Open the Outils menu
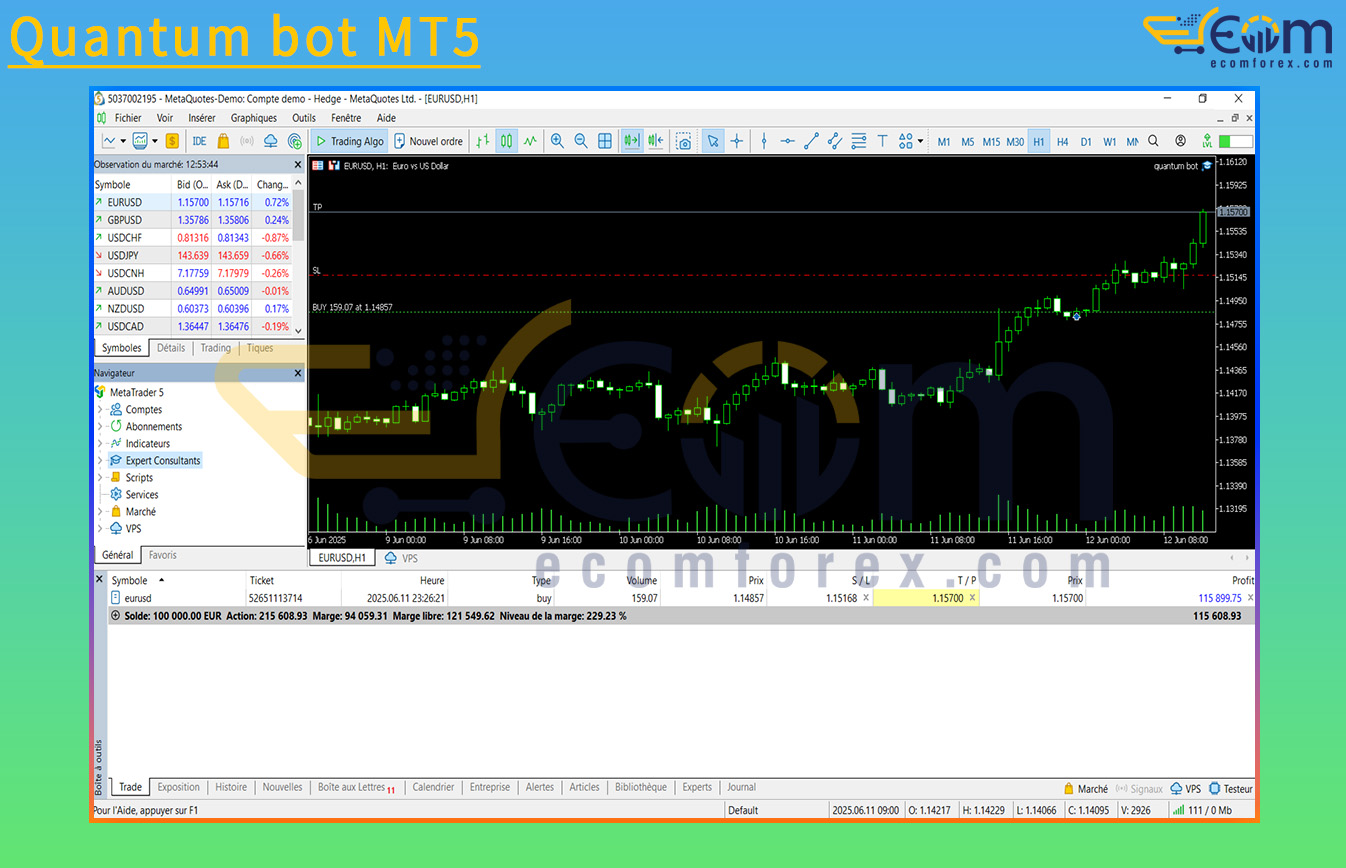The width and height of the screenshot is (1346, 868). pos(304,118)
